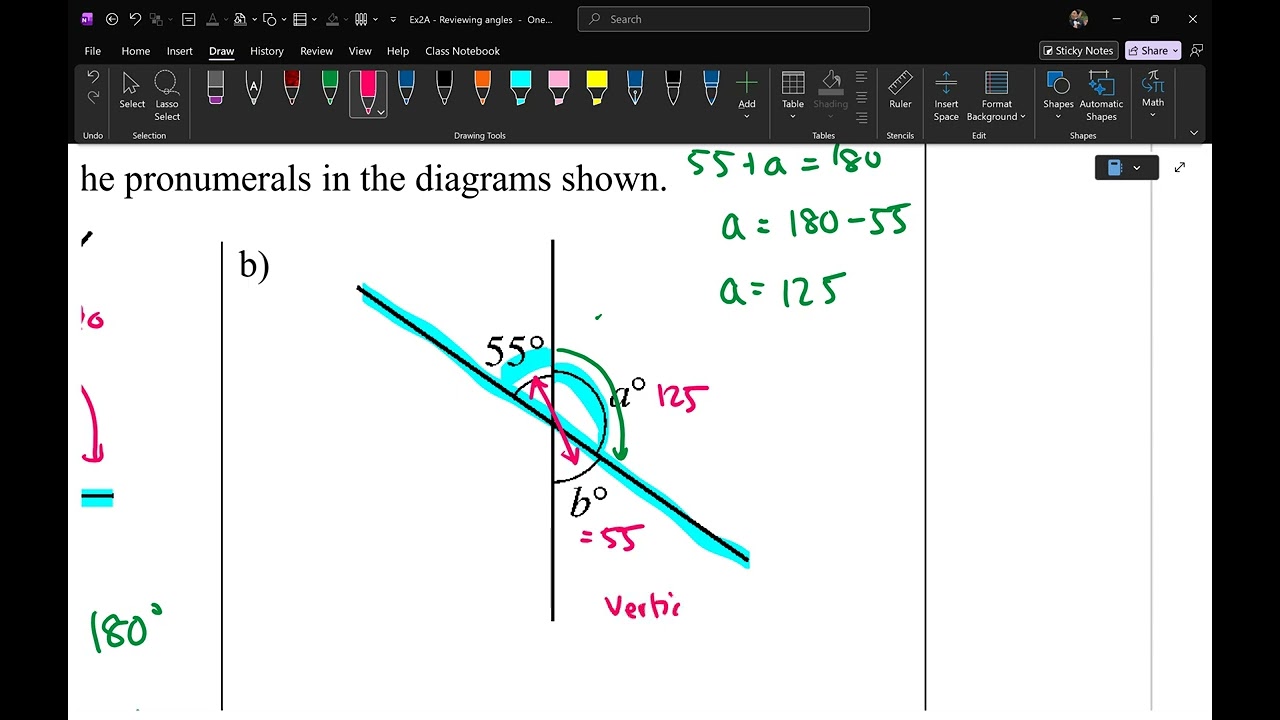Open the History tab

(267, 51)
